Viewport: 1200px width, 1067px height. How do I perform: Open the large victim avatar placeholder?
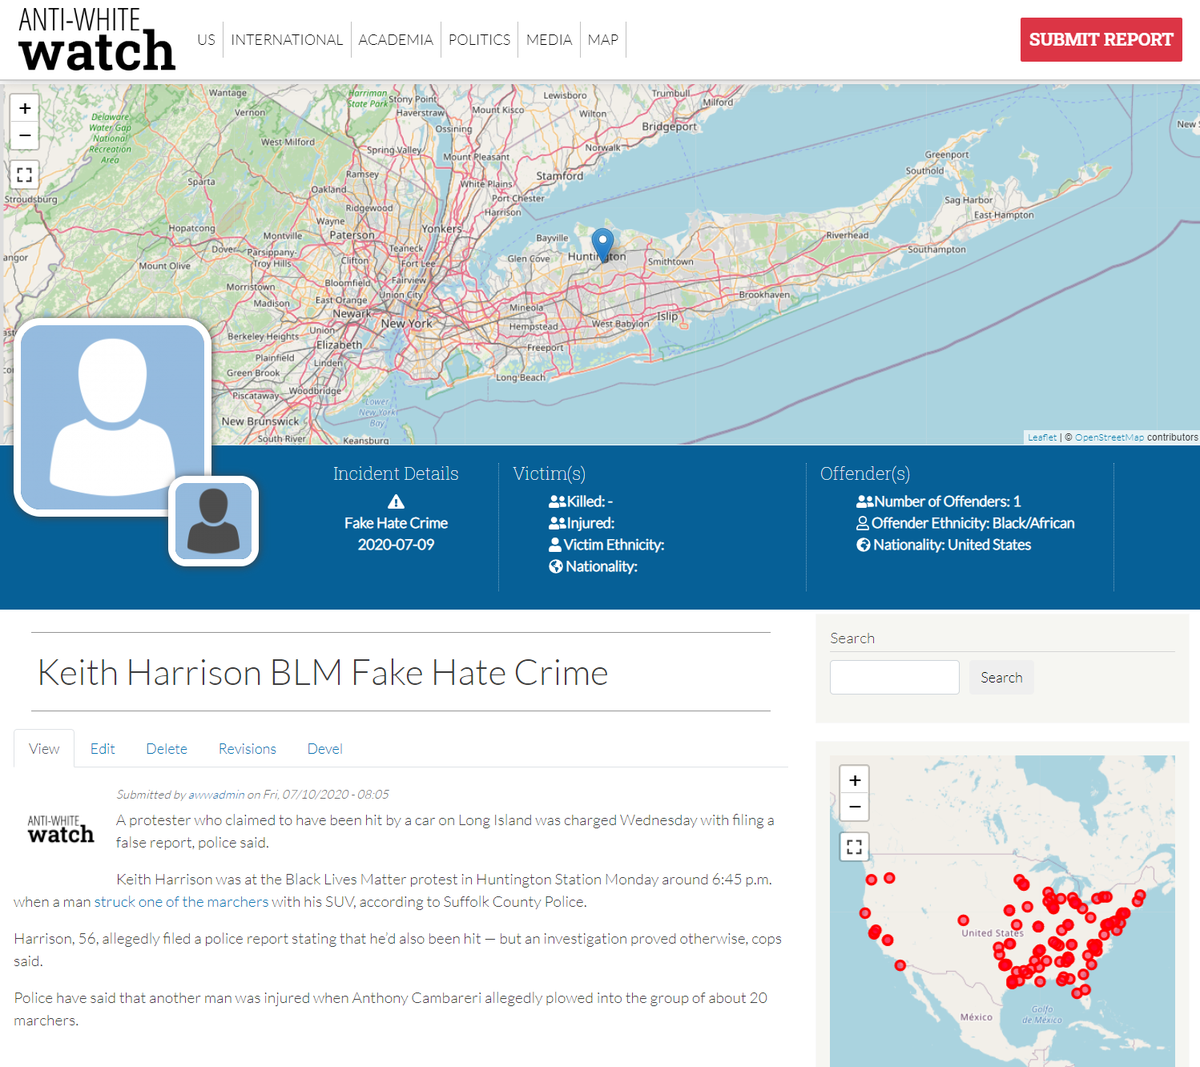113,417
